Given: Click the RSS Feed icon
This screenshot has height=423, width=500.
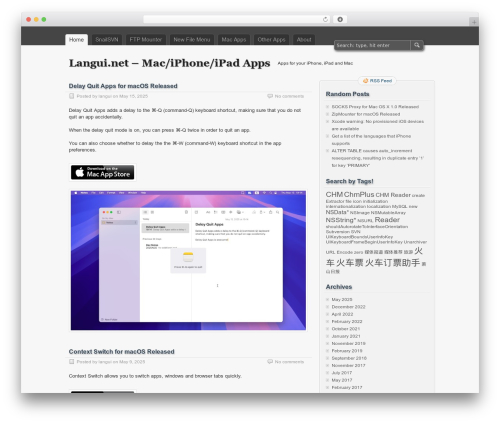Looking at the screenshot, I should click(365, 81).
